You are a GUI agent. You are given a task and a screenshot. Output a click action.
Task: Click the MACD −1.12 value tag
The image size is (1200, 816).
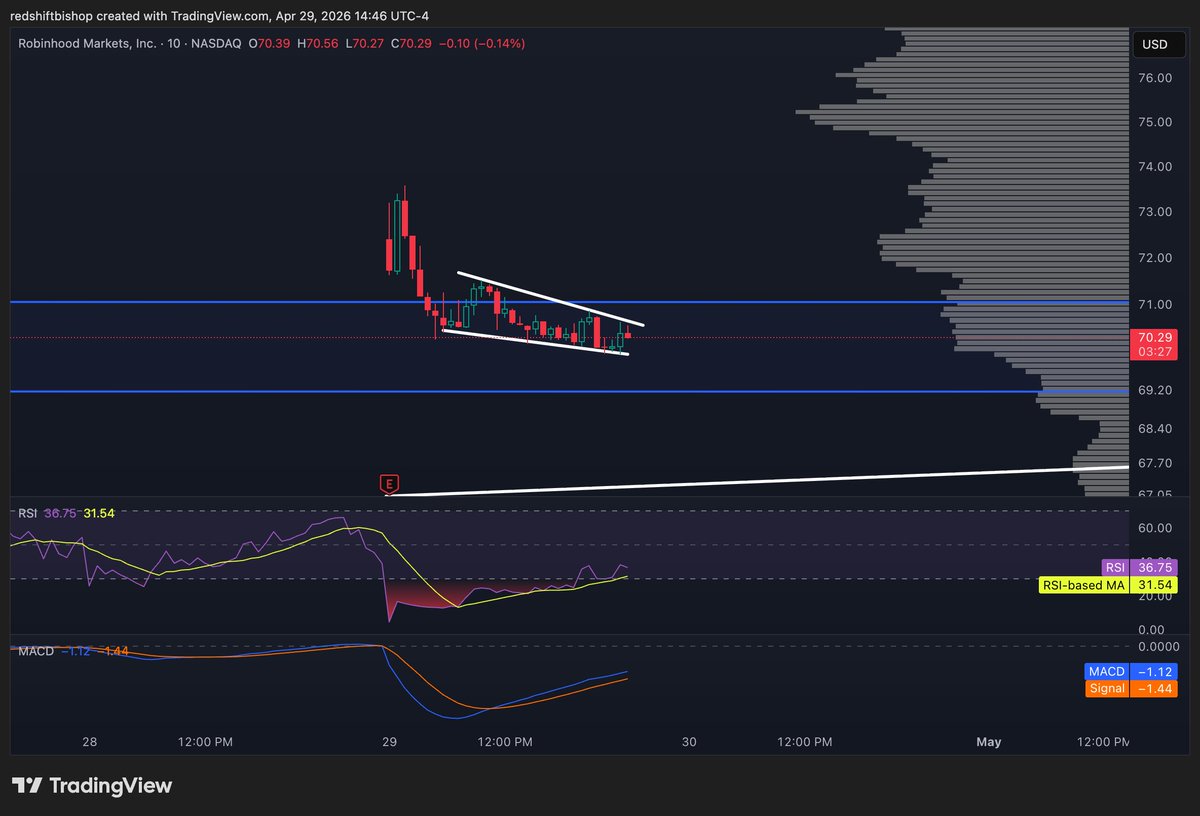pos(1131,671)
